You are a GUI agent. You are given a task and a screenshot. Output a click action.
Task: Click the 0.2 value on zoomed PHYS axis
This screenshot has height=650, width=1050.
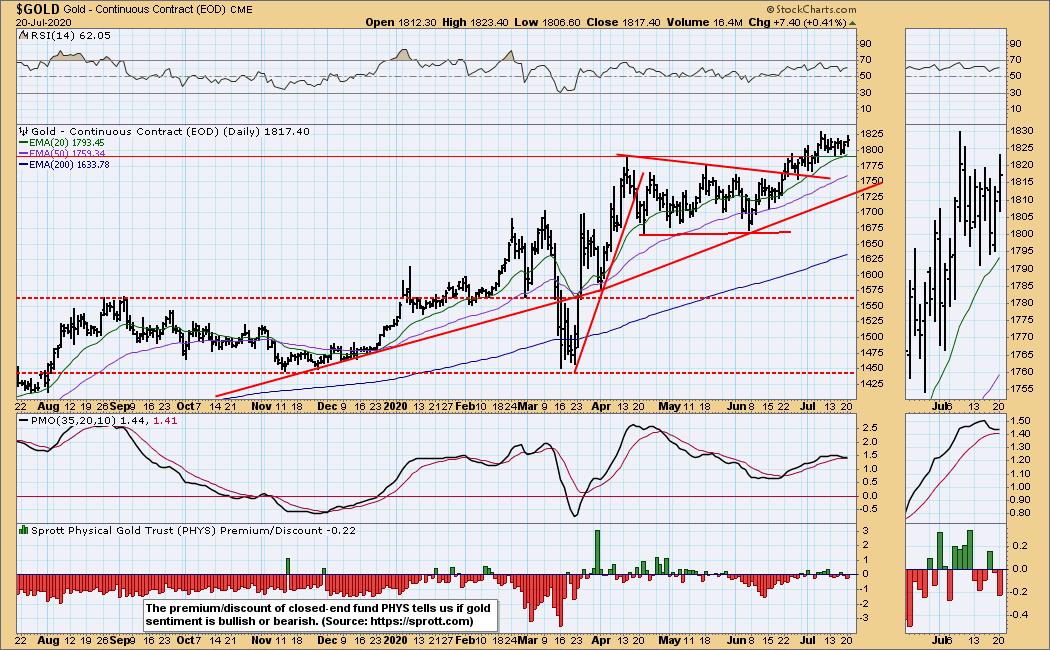pyautogui.click(x=1021, y=546)
